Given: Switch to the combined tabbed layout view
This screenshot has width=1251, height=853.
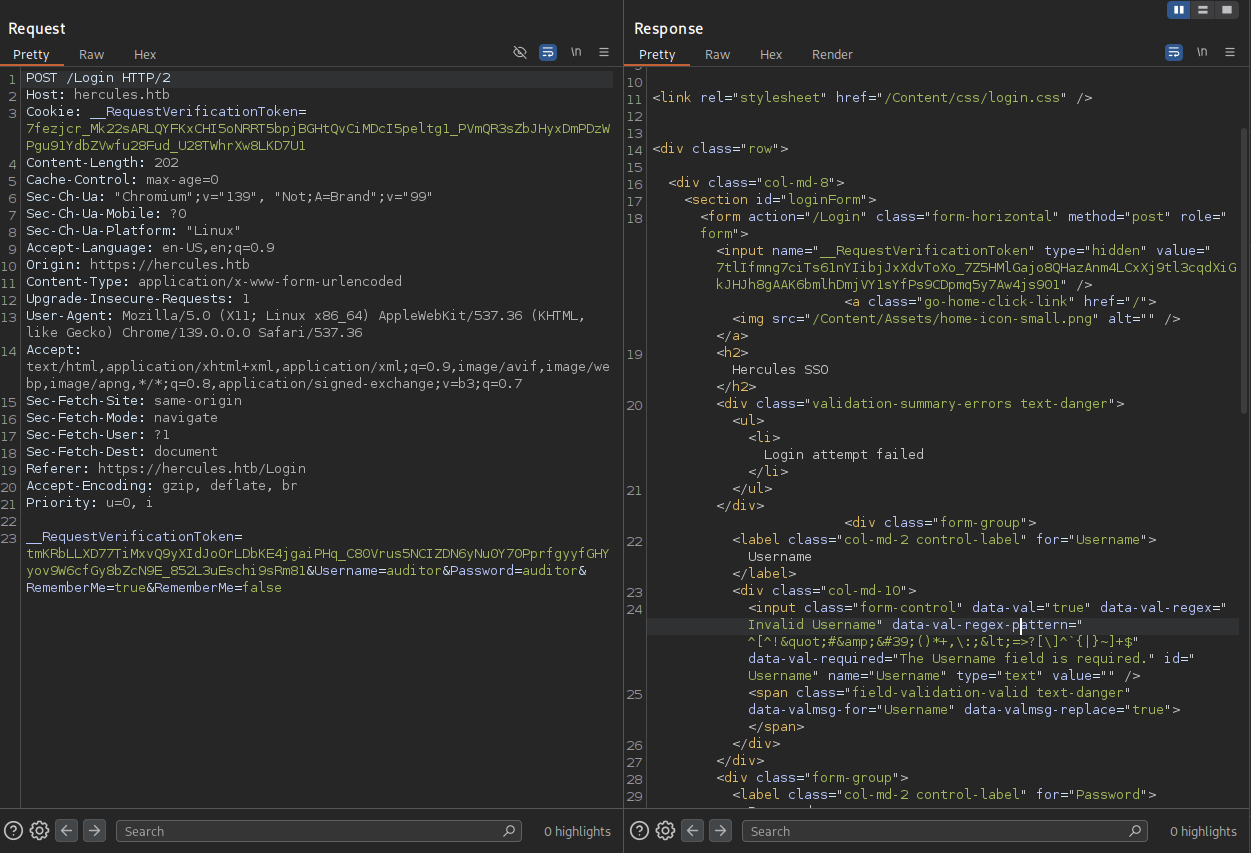Looking at the screenshot, I should click(x=1227, y=10).
